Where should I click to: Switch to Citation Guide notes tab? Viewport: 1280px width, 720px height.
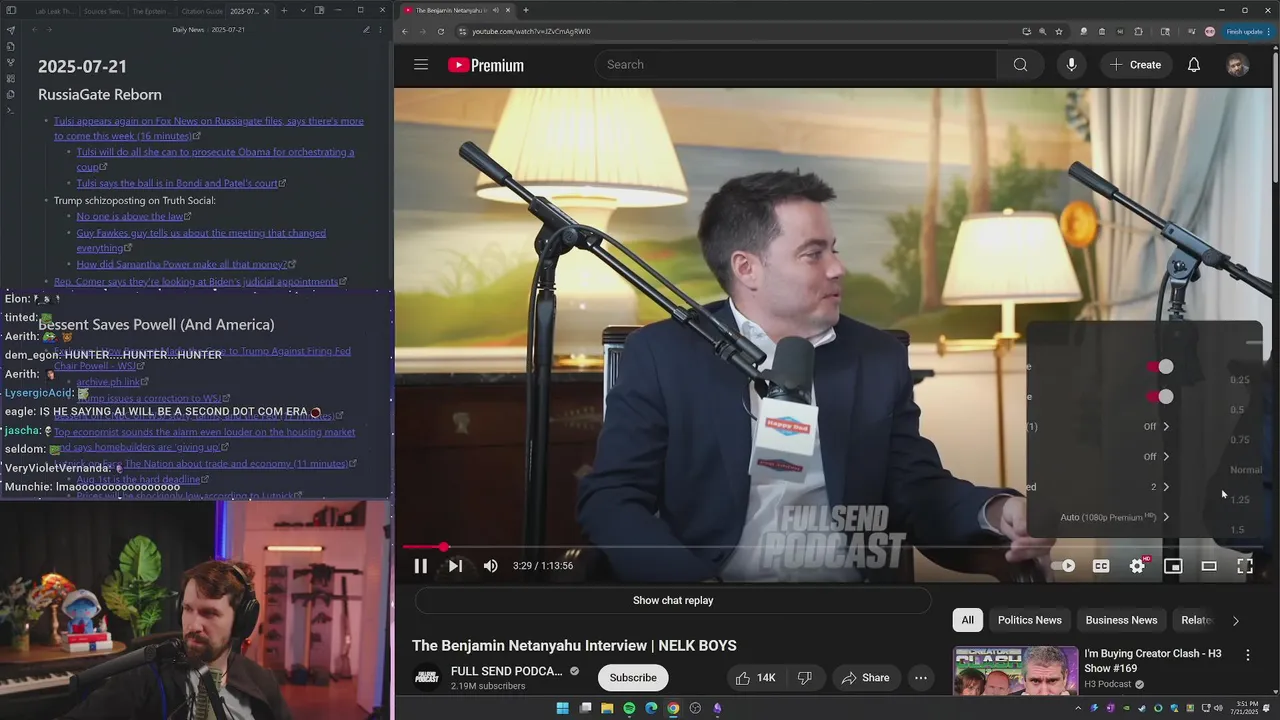click(x=202, y=11)
